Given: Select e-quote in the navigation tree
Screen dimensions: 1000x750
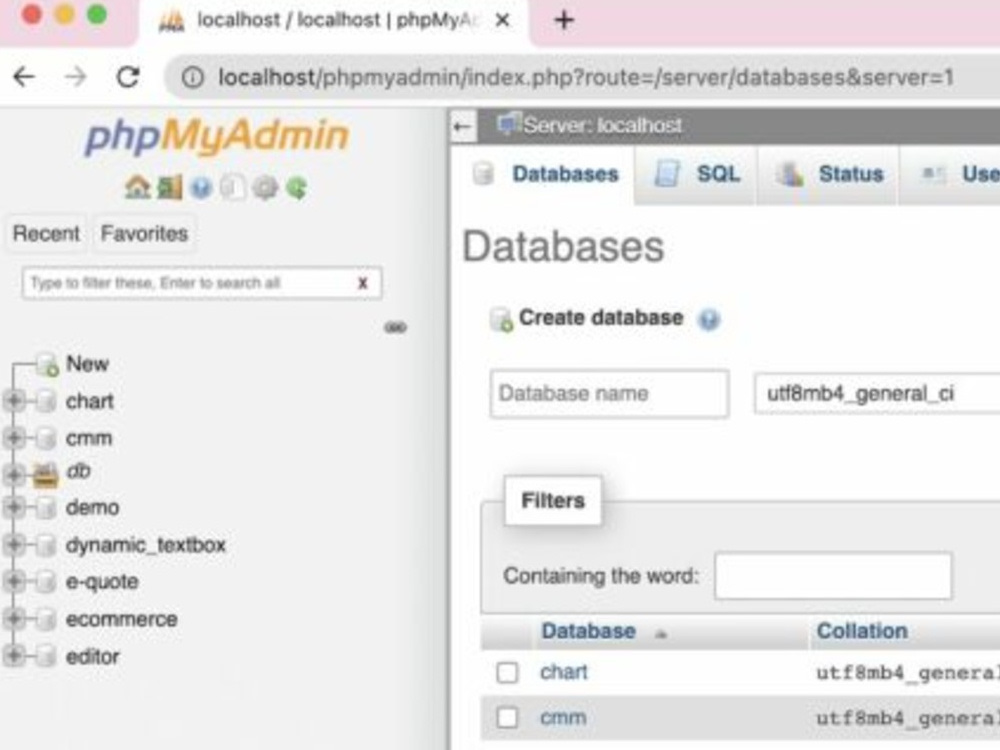Looking at the screenshot, I should (x=102, y=582).
